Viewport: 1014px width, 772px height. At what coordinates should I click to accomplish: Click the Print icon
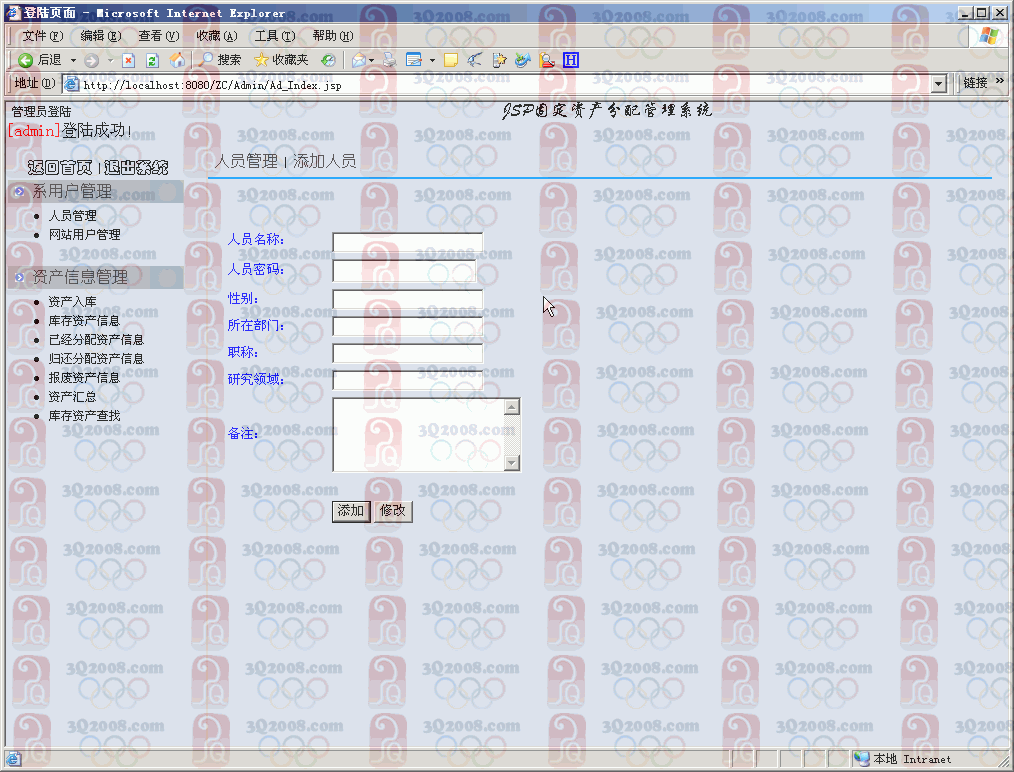pyautogui.click(x=389, y=60)
